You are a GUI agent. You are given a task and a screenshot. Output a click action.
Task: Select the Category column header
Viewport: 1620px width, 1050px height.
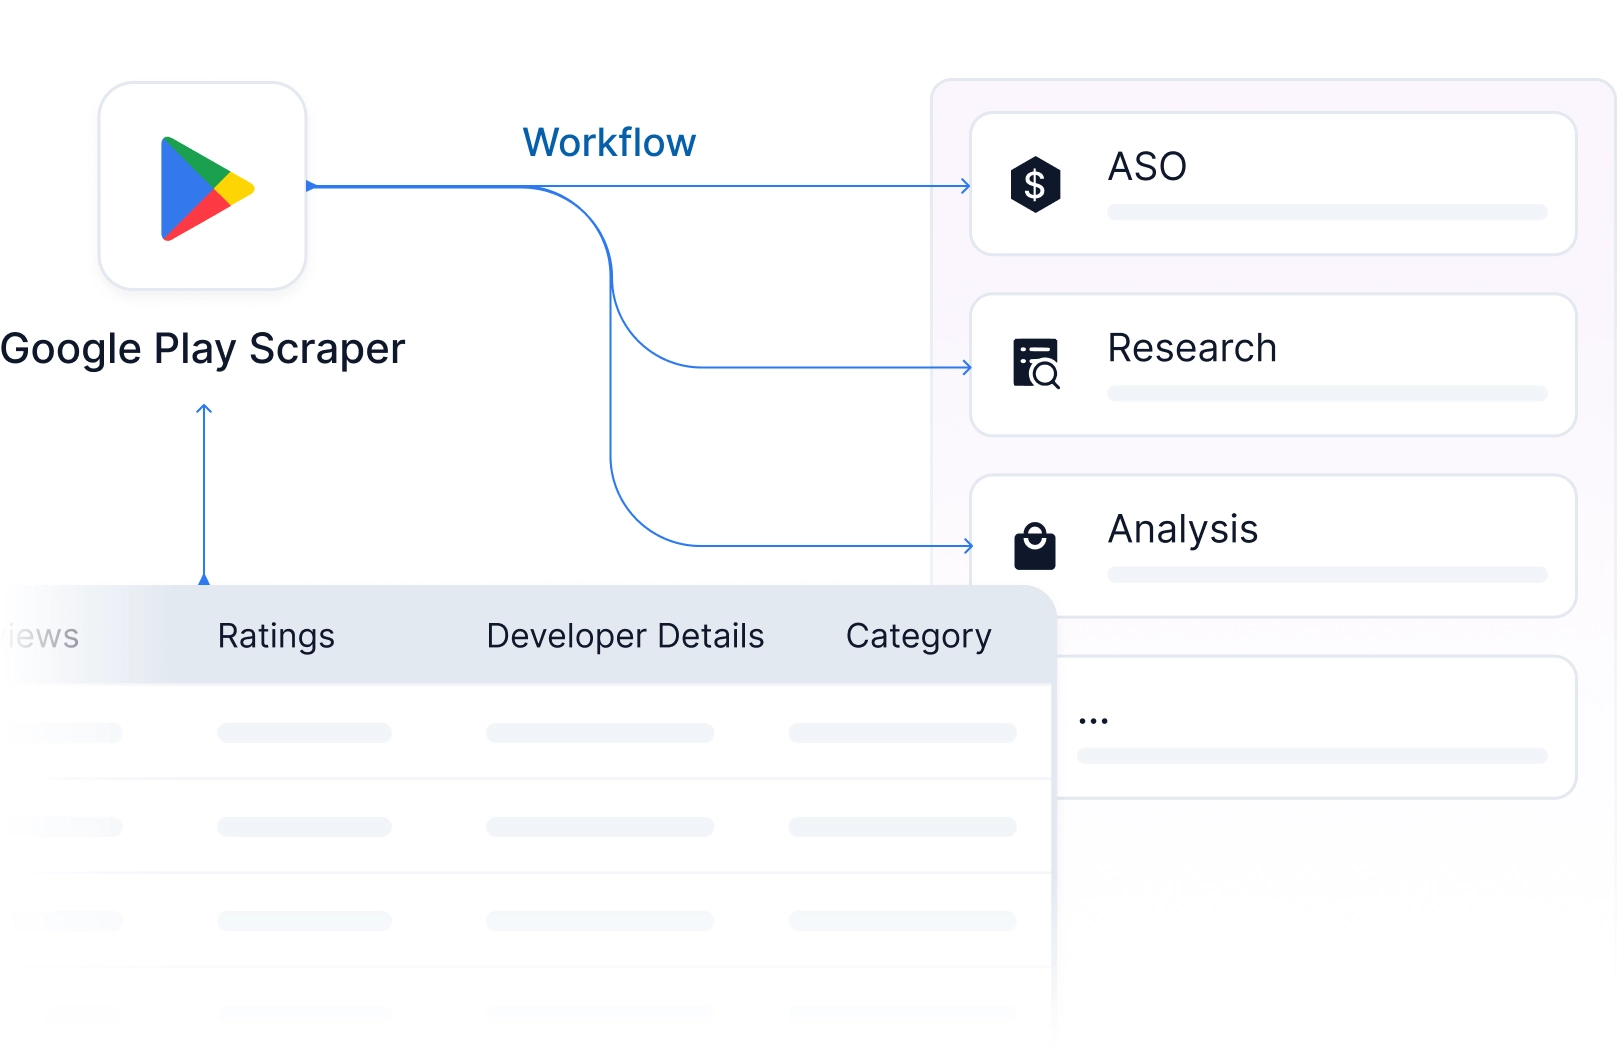[x=918, y=636]
